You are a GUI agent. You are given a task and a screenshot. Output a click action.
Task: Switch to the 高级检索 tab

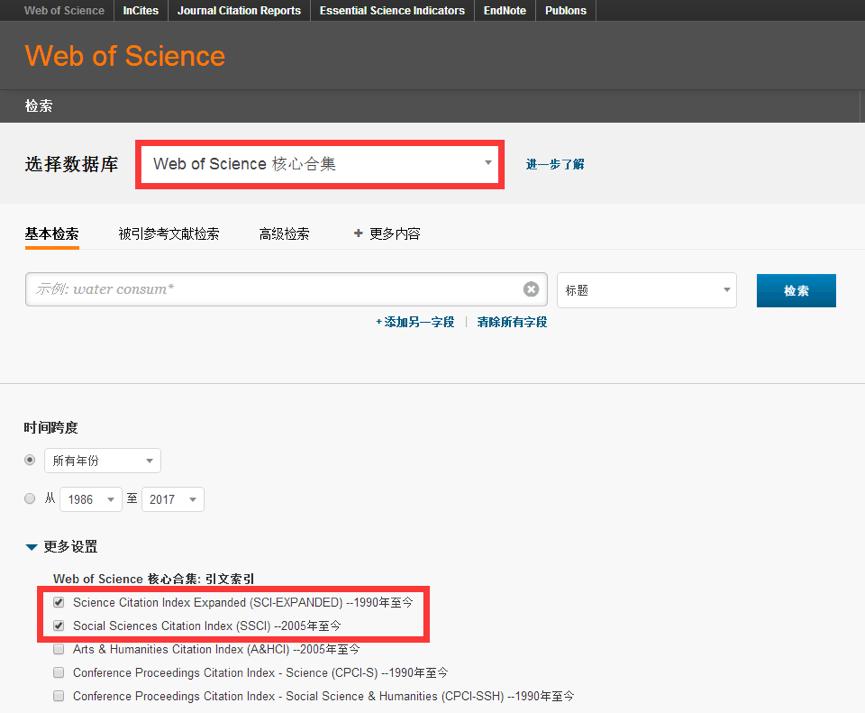tap(284, 233)
